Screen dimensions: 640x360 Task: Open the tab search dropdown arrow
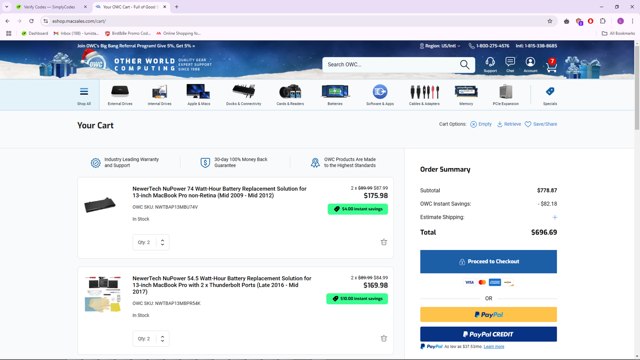(7, 7)
